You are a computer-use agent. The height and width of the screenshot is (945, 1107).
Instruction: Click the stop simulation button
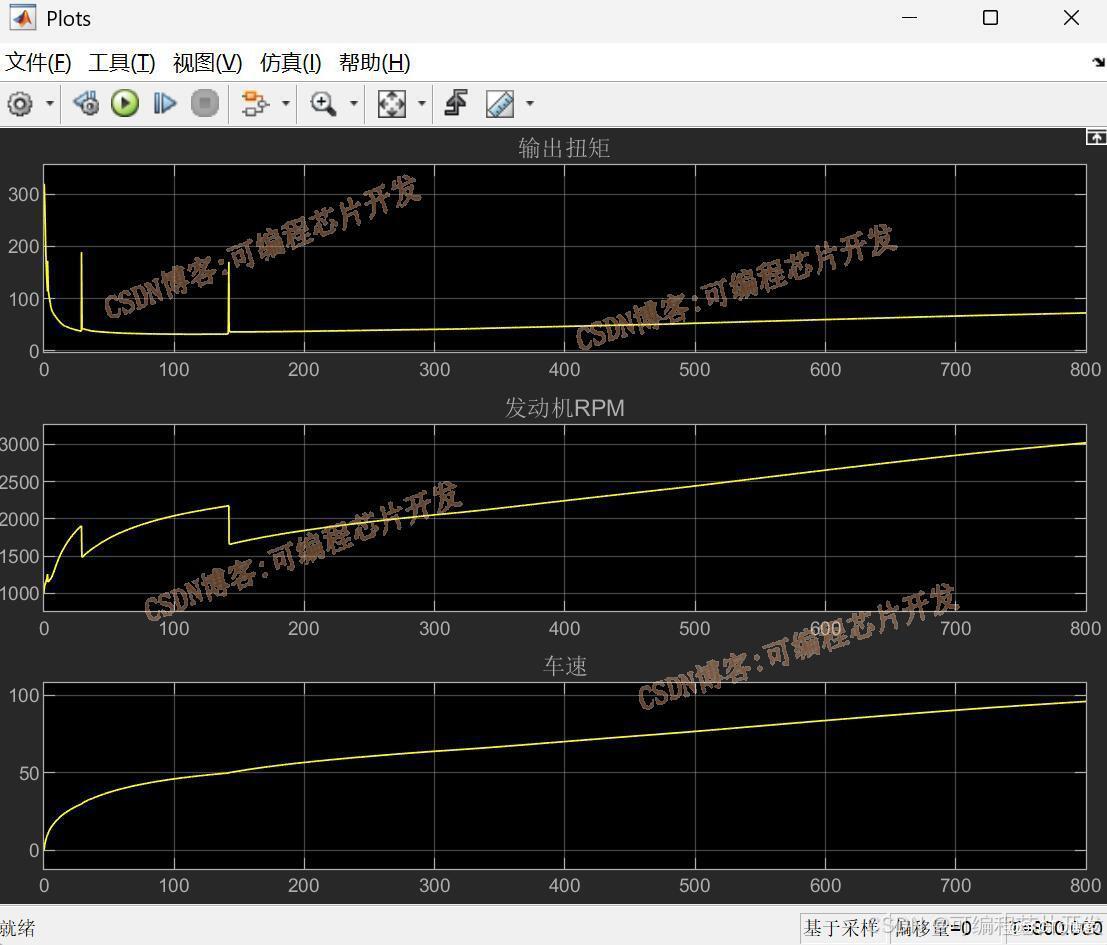click(x=205, y=104)
